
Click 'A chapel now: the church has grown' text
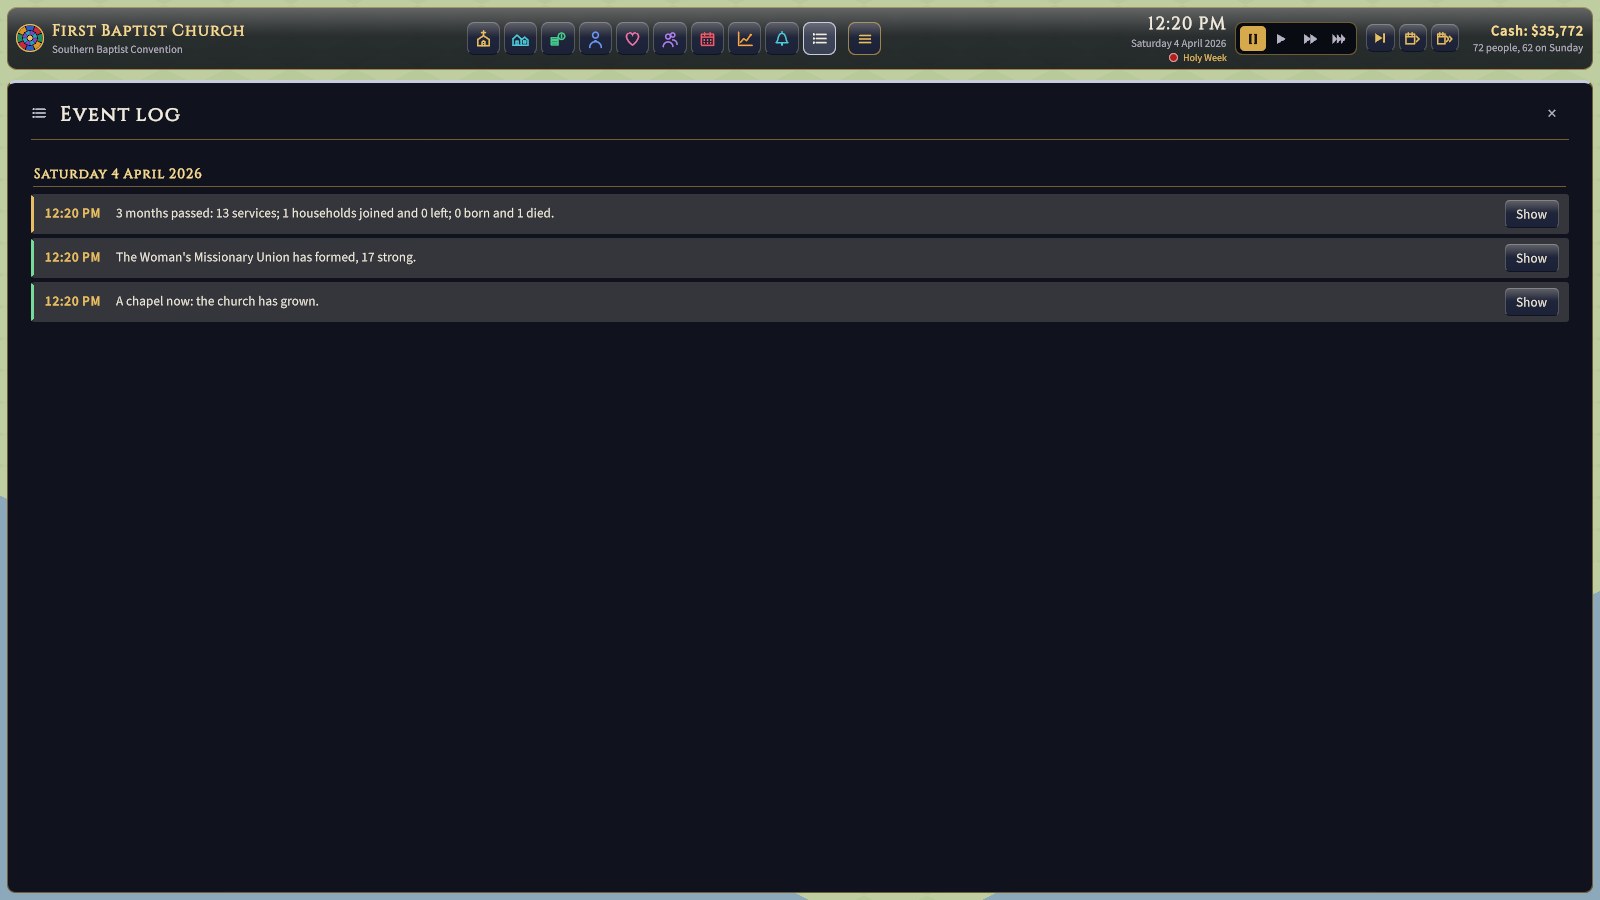[x=217, y=301]
